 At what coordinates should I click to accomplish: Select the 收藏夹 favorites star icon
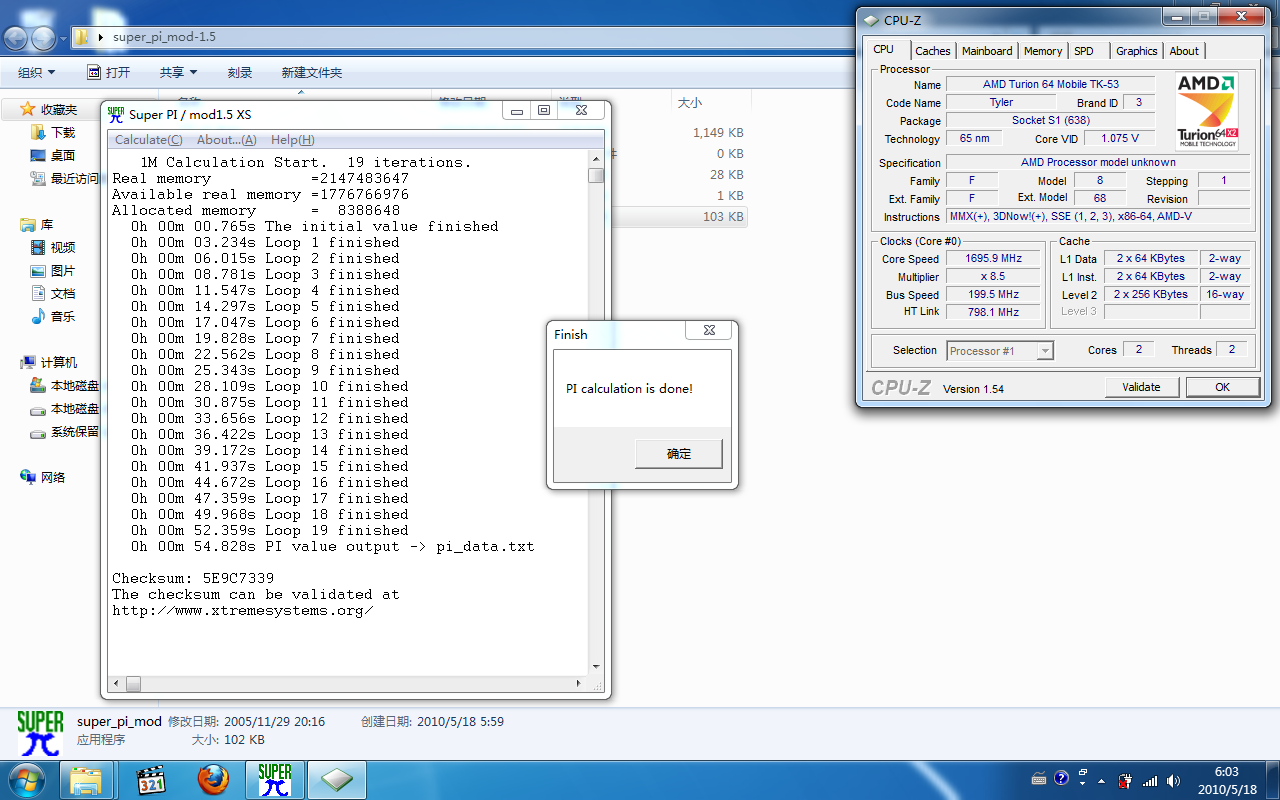[28, 109]
